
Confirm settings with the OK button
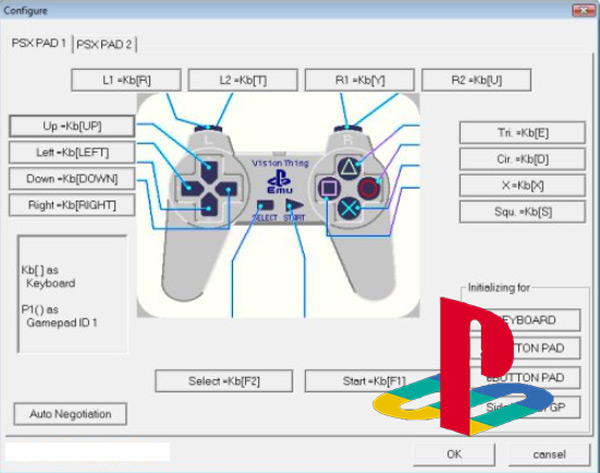(x=454, y=454)
